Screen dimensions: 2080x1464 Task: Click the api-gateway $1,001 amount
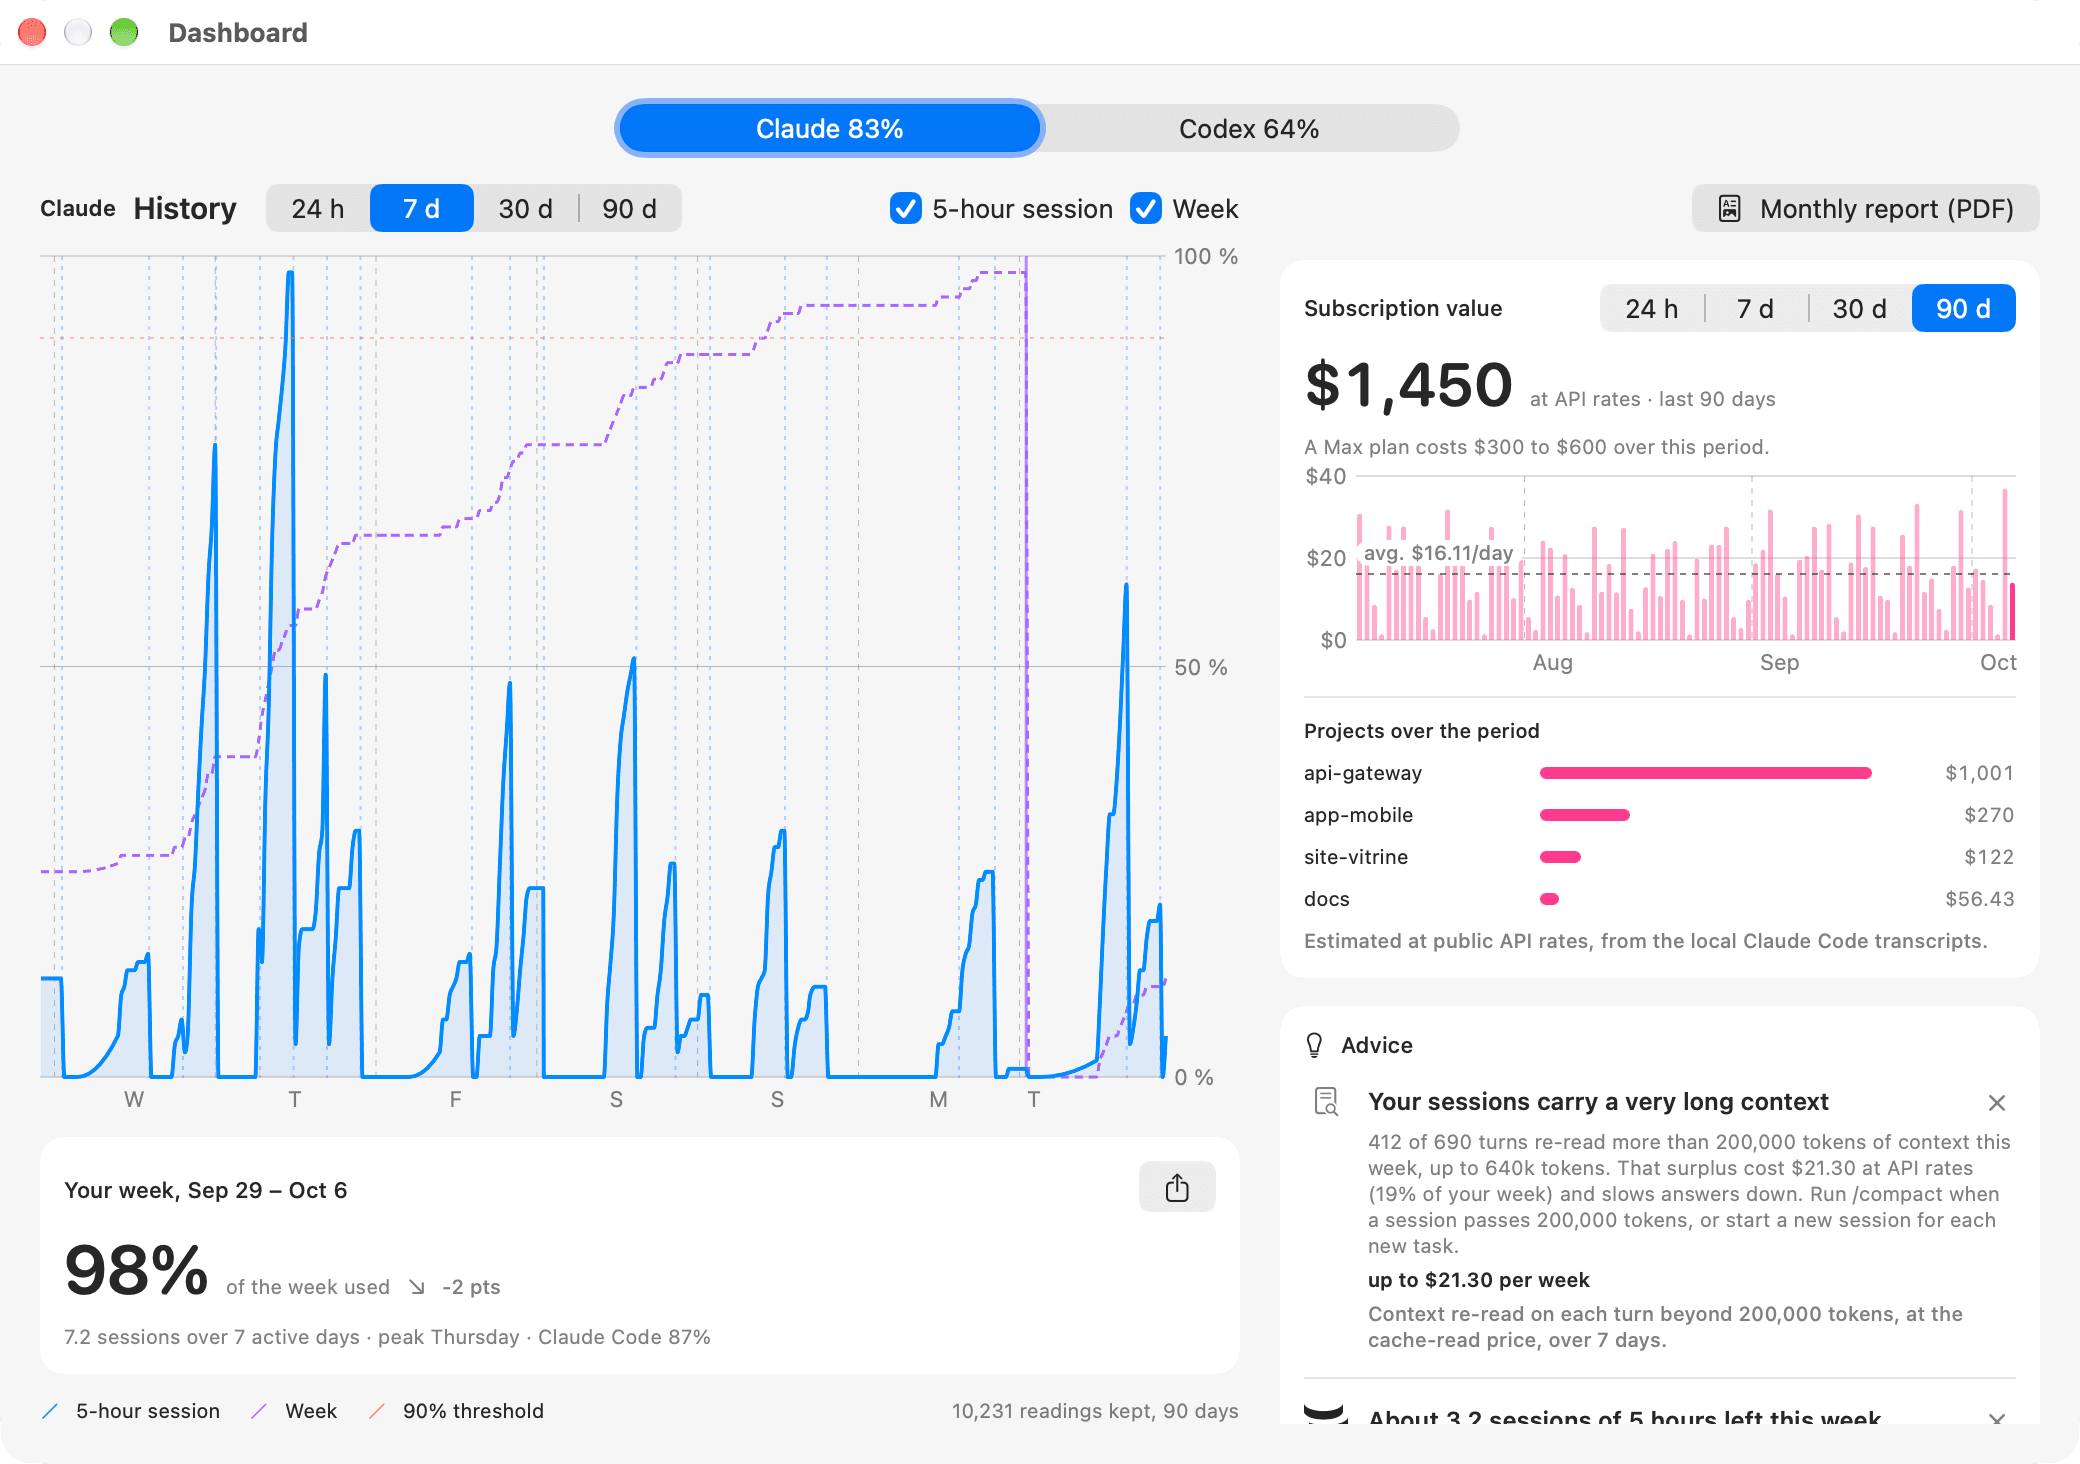click(1979, 773)
